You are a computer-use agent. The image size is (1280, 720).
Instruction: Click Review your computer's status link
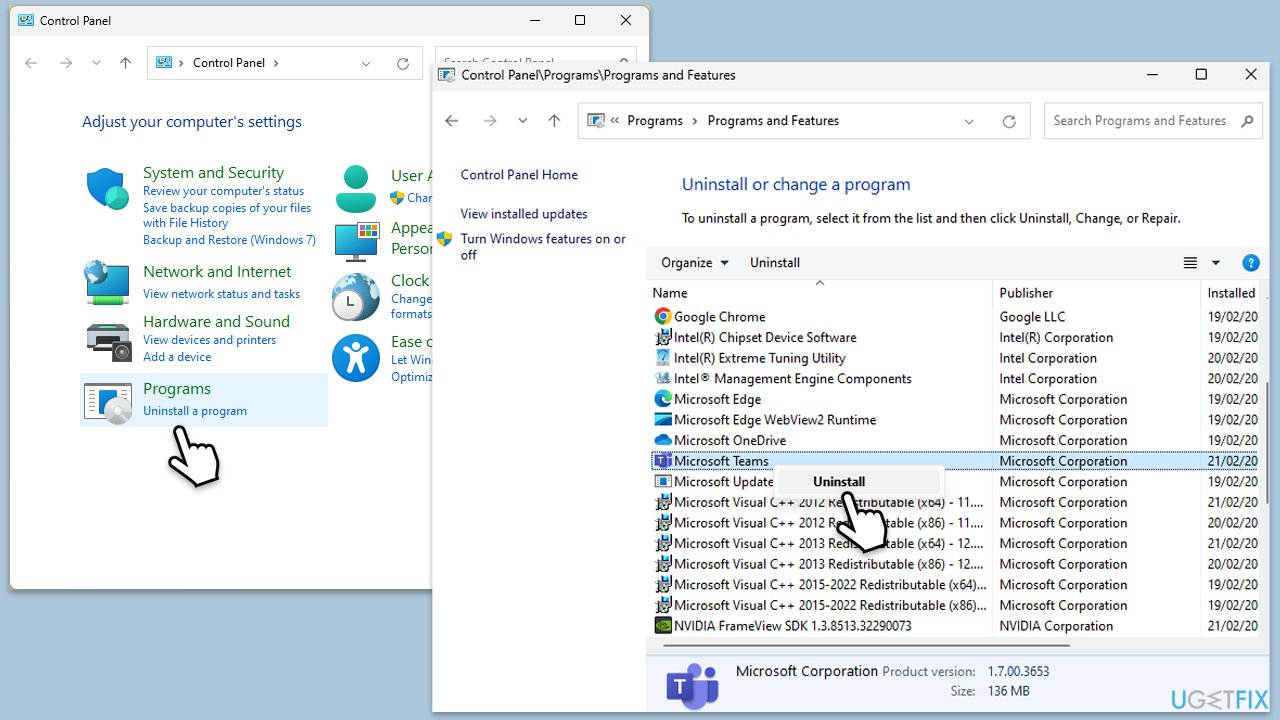point(223,191)
